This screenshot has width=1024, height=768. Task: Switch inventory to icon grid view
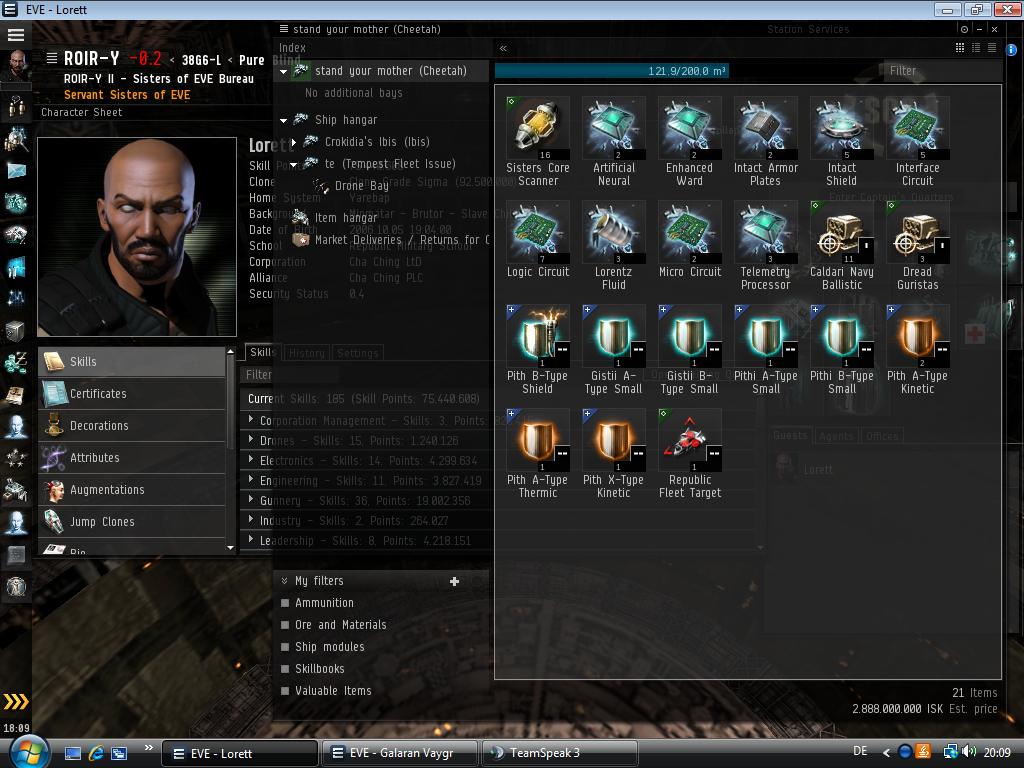point(959,47)
